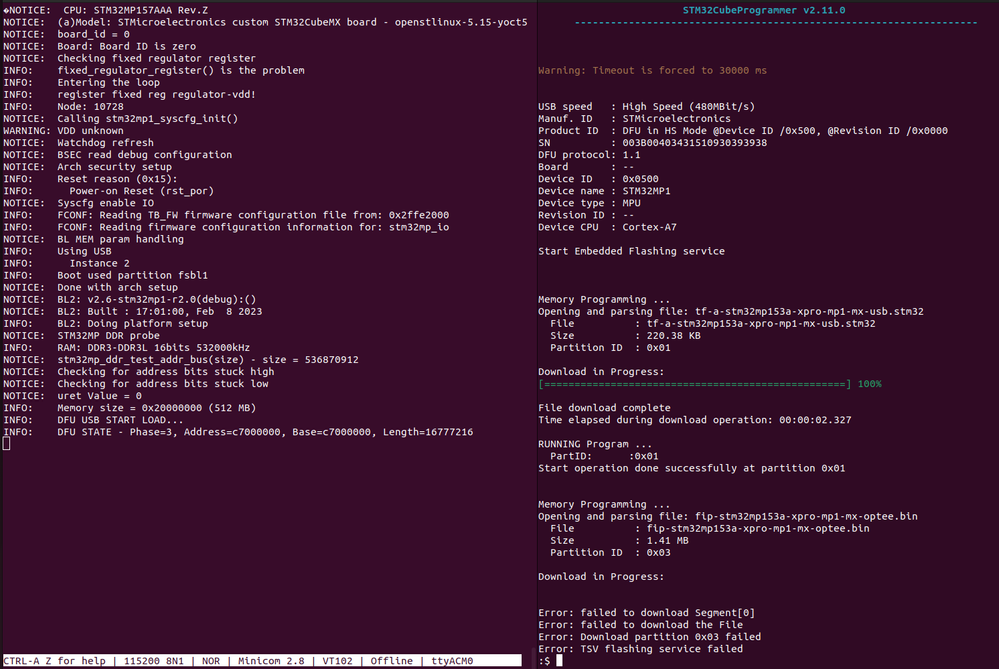Click 'uret Value = 0' notice
This screenshot has height=669, width=999.
point(72,396)
